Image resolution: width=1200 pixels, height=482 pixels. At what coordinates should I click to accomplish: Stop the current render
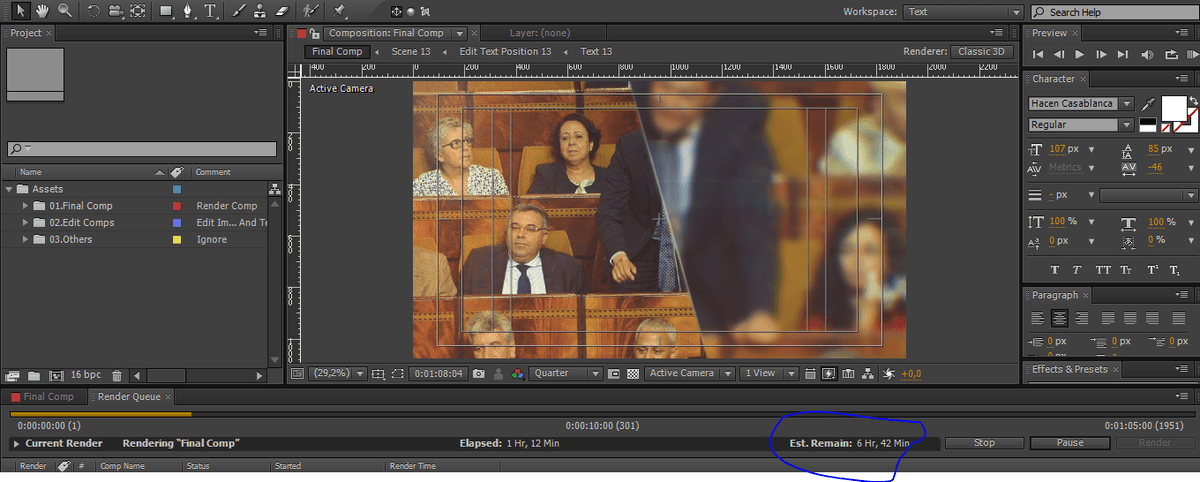[984, 443]
